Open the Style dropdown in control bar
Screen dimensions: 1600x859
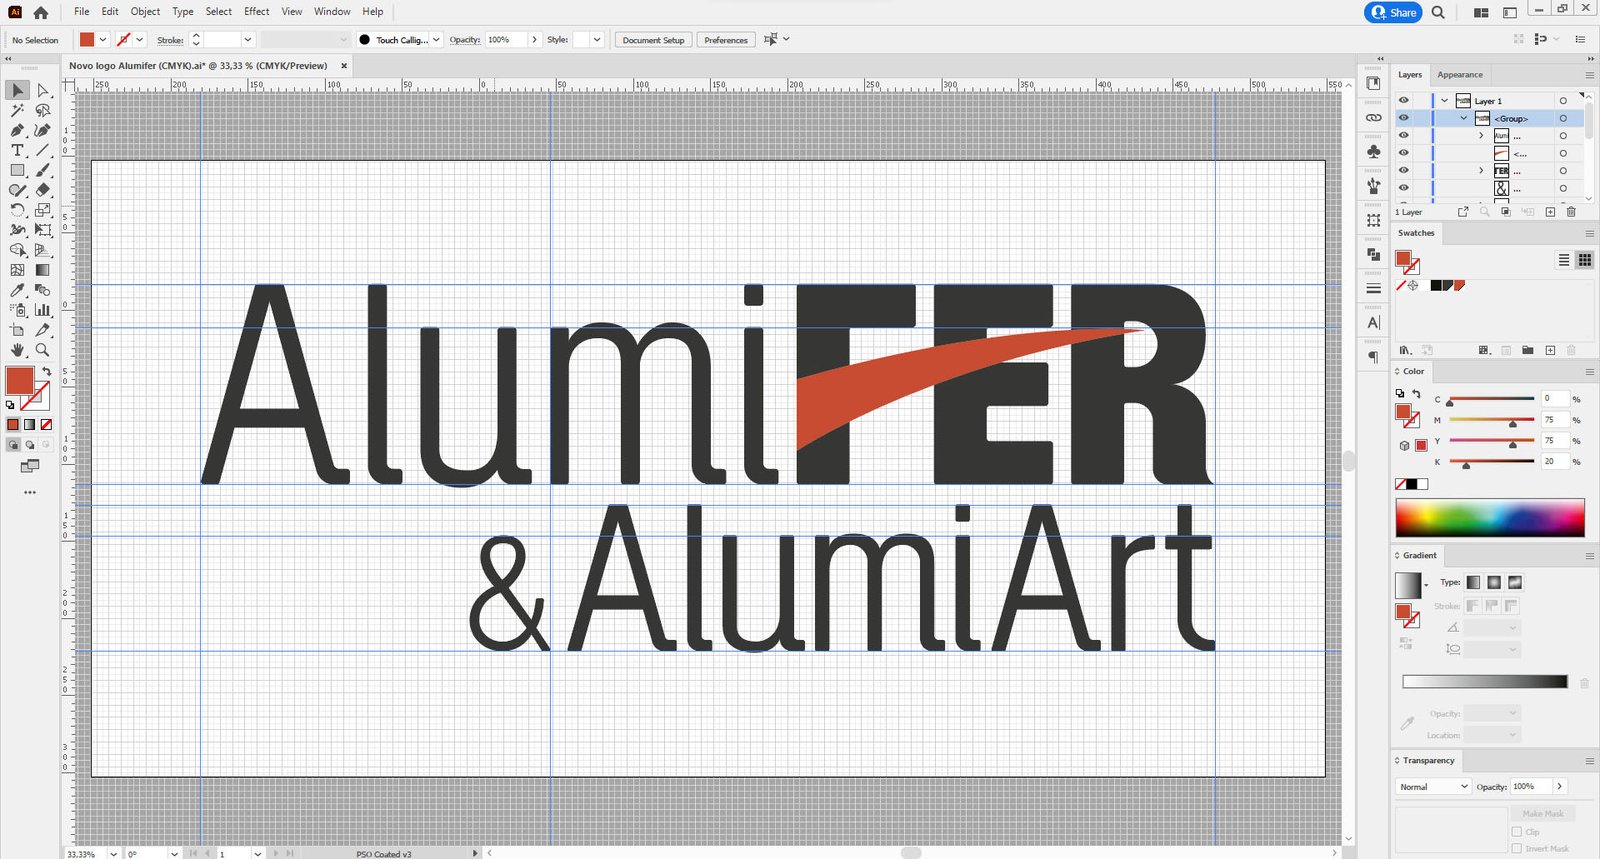tap(597, 40)
